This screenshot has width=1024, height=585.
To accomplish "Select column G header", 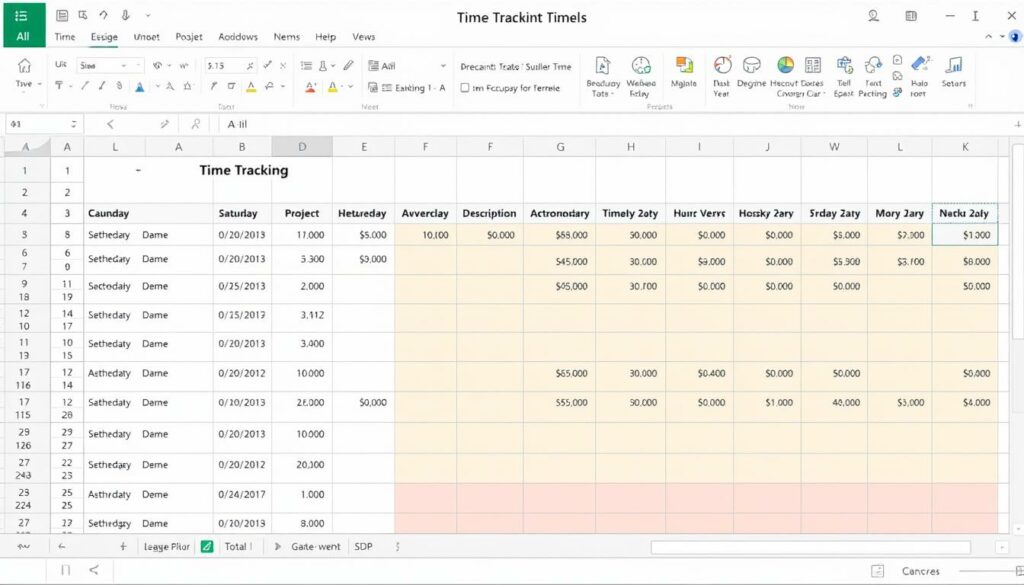I will click(560, 147).
